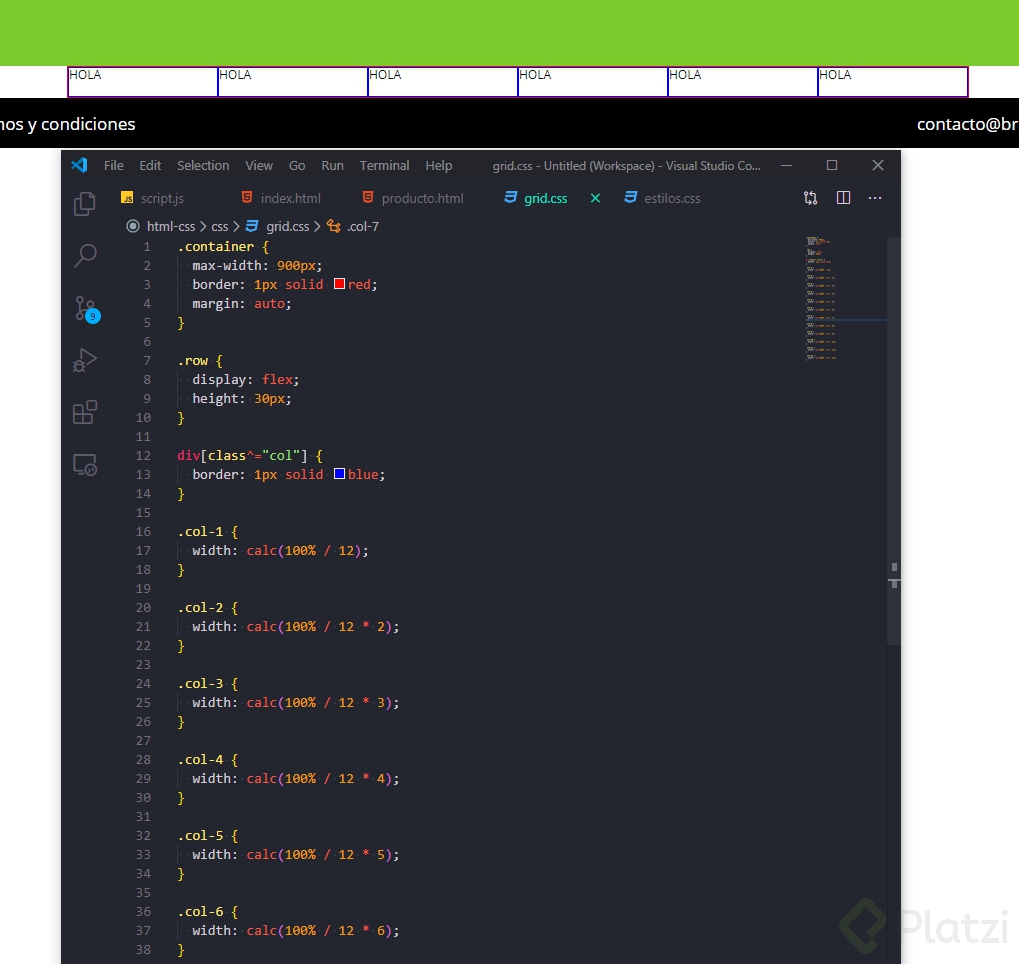Open the Explorer view in the activity bar
The height and width of the screenshot is (964, 1019).
pos(84,203)
